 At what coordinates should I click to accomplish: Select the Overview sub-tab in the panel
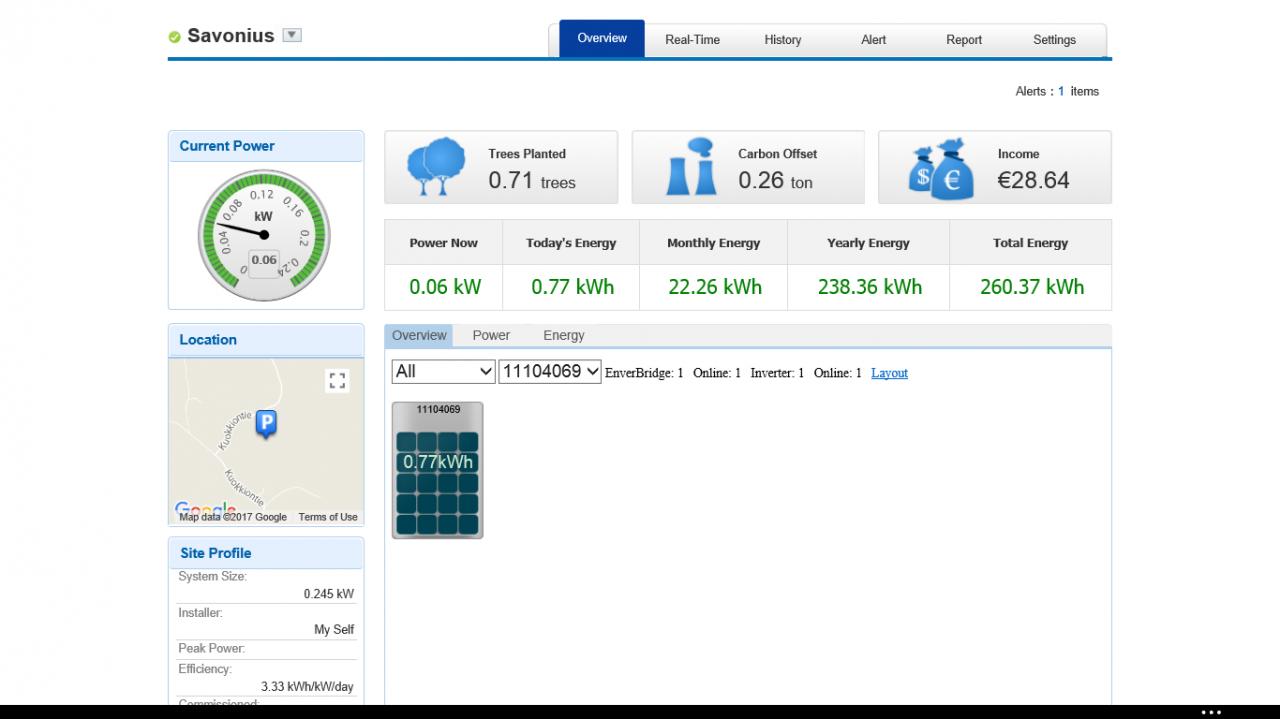(x=419, y=336)
